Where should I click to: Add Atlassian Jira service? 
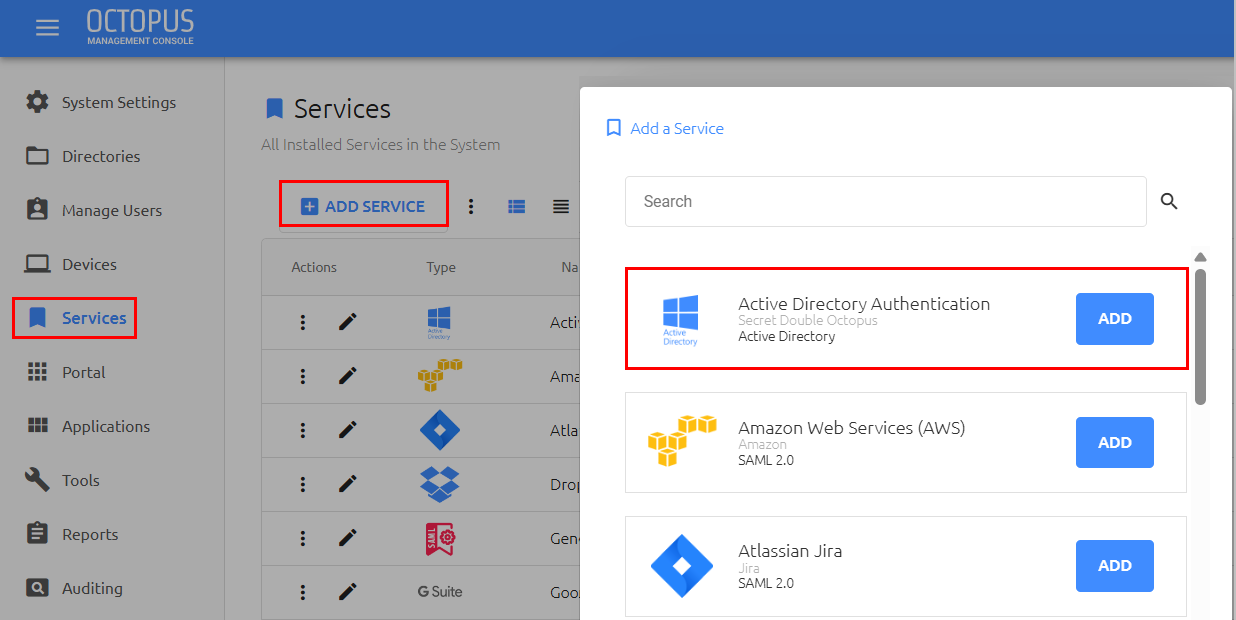click(1115, 566)
